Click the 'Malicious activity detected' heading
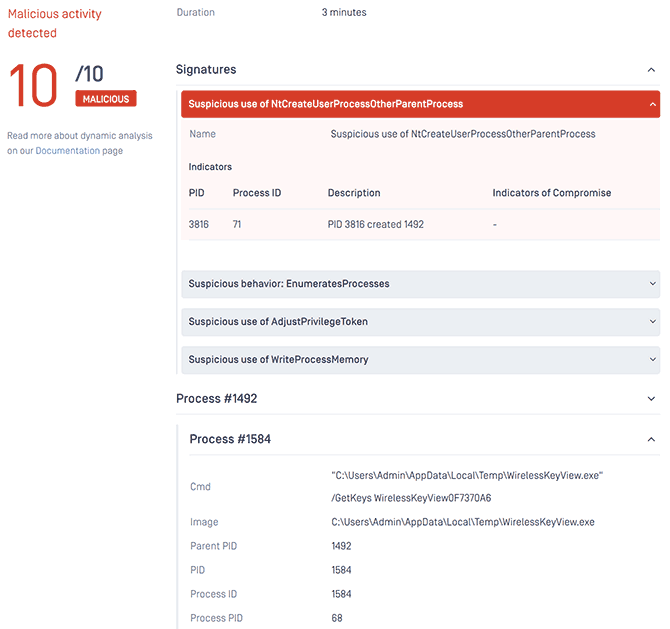Screen dimensions: 670x629 55,24
